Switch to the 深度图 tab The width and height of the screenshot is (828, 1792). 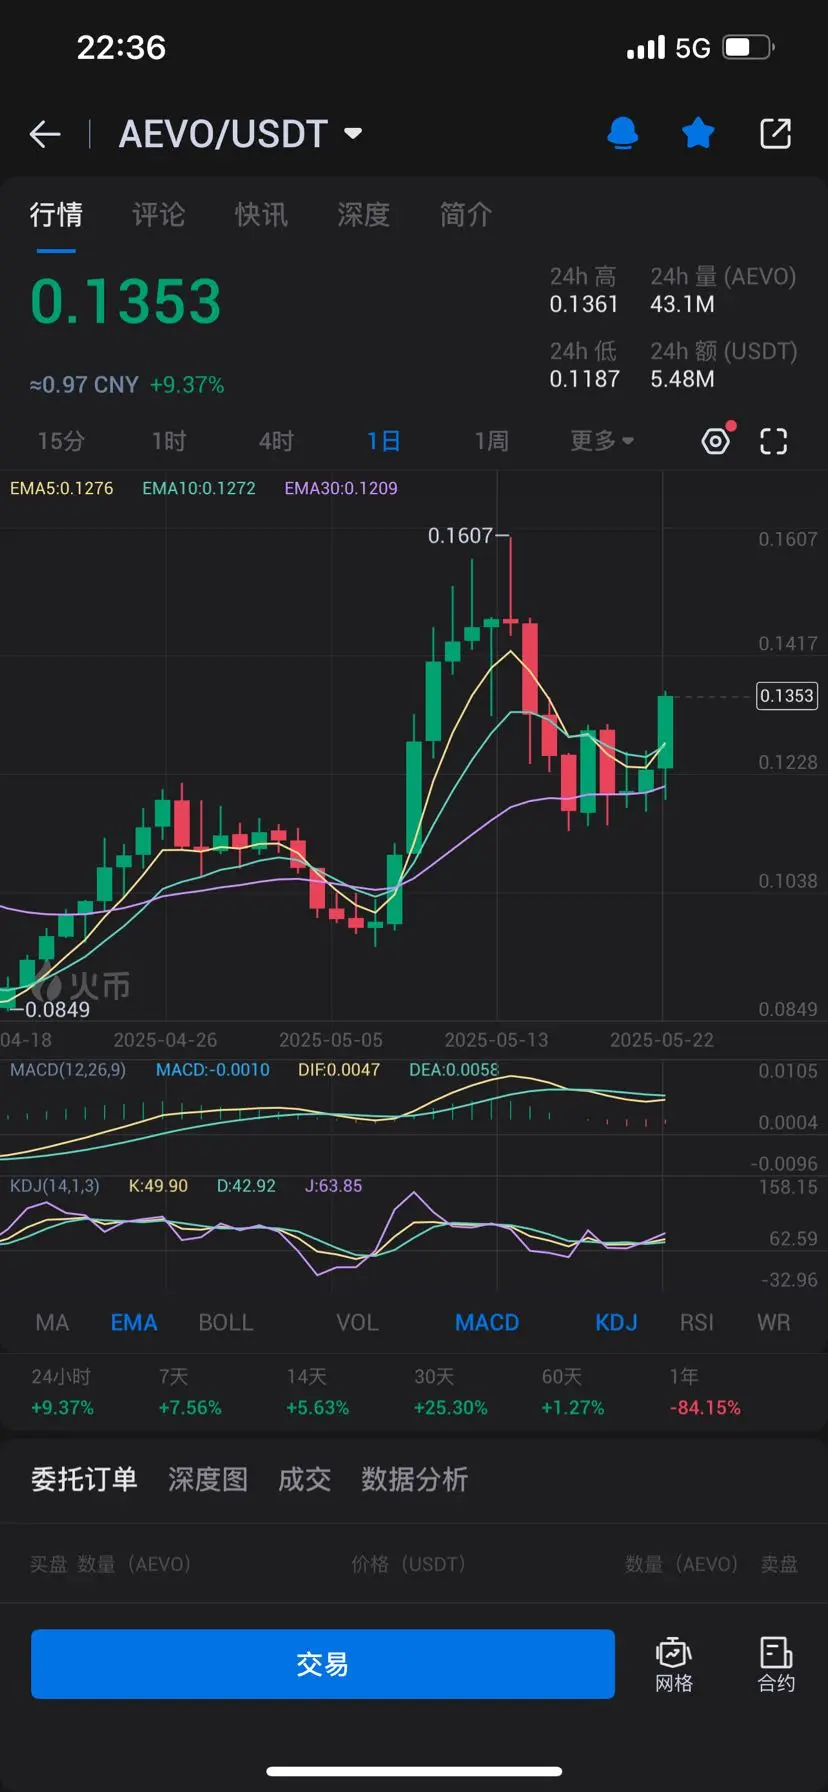click(208, 1479)
